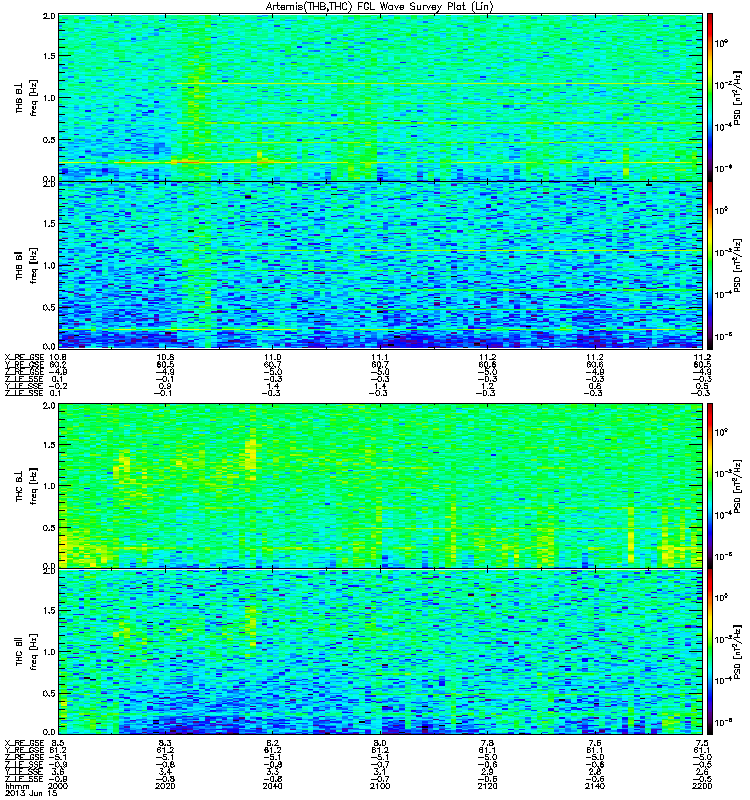The height and width of the screenshot is (800, 750).
Task: Click the "2000" time label on bottom axis
Action: 58,786
